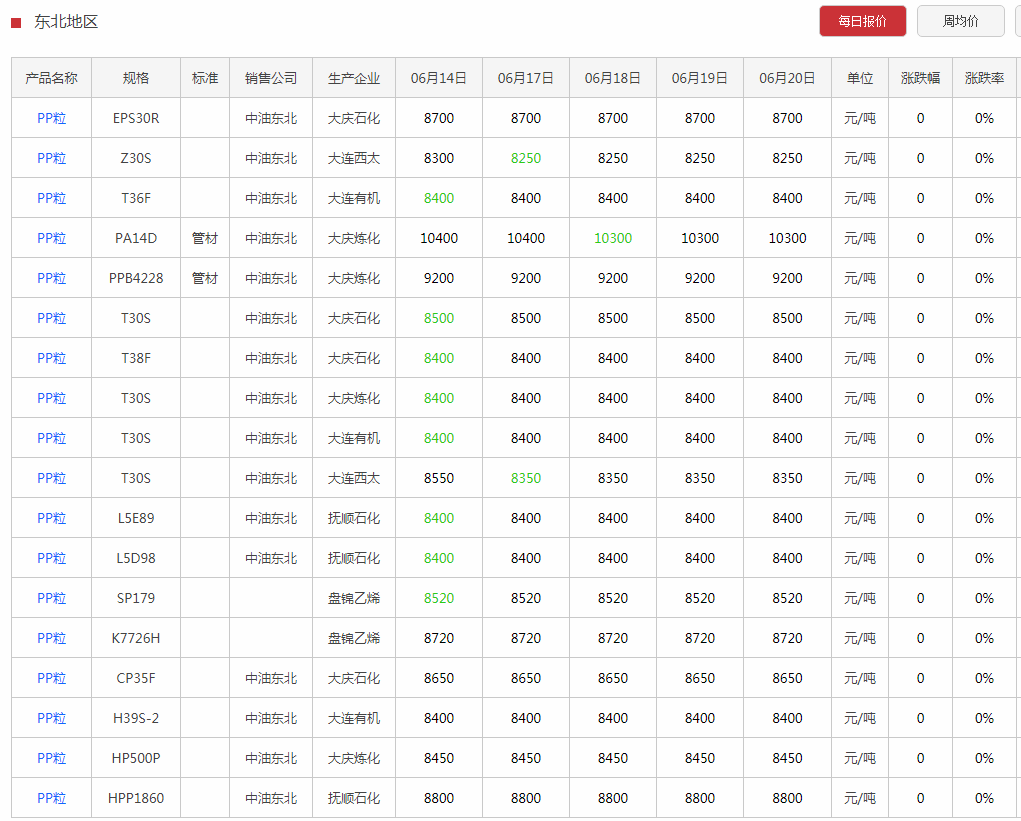Open PP粒 link in PA14D row
Screen dimensions: 1021x821
[51, 238]
